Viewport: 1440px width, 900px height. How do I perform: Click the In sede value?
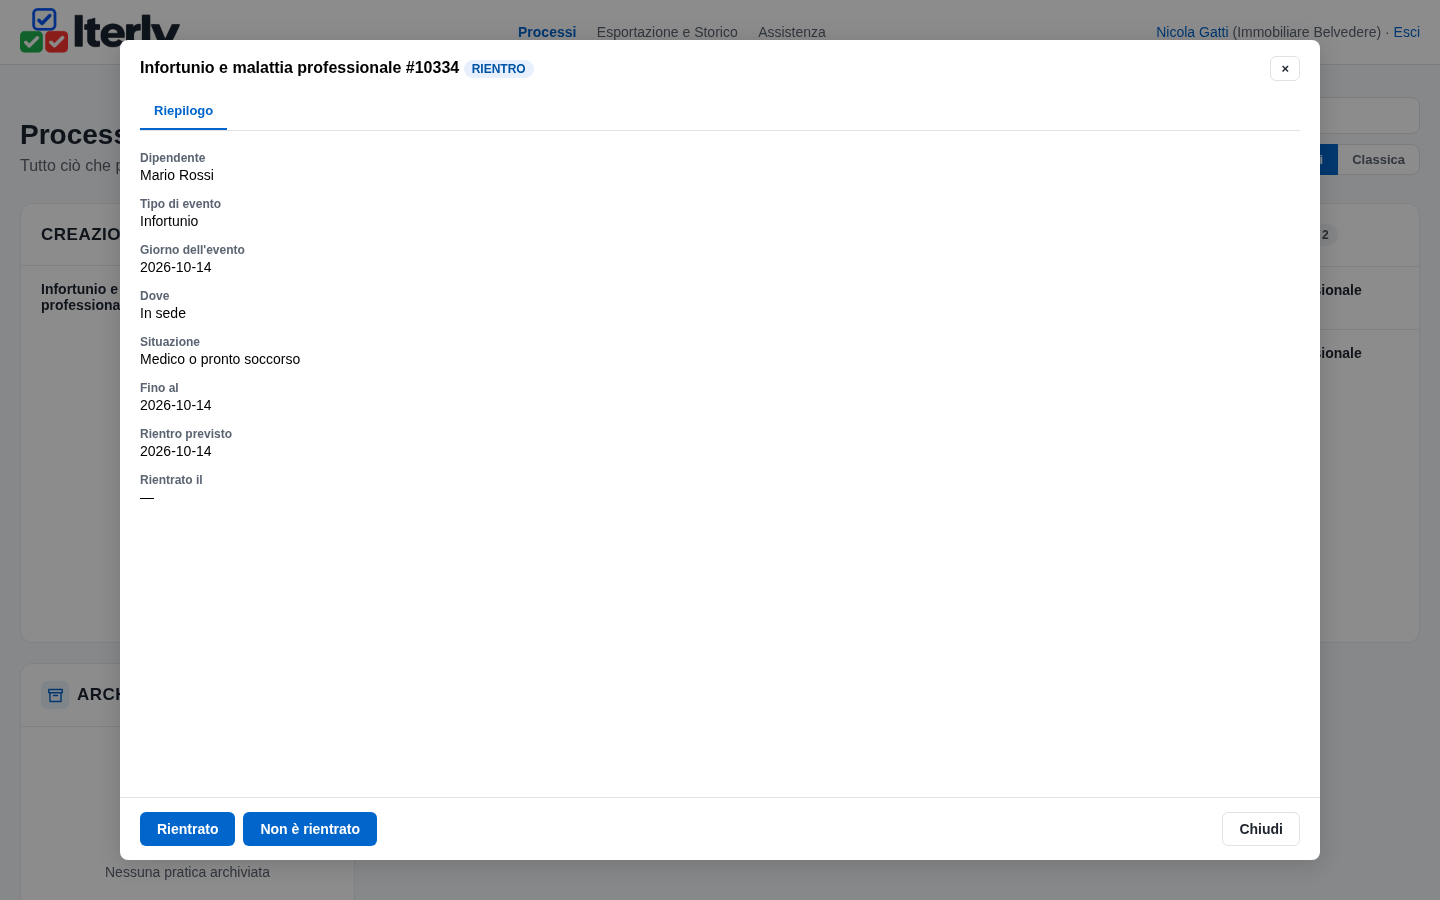point(163,313)
